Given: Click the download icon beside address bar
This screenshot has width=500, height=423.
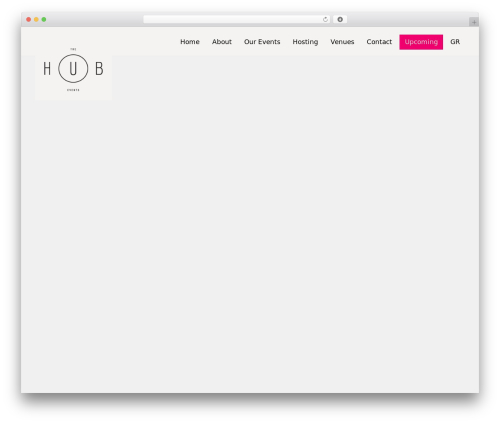Looking at the screenshot, I should 340,19.
